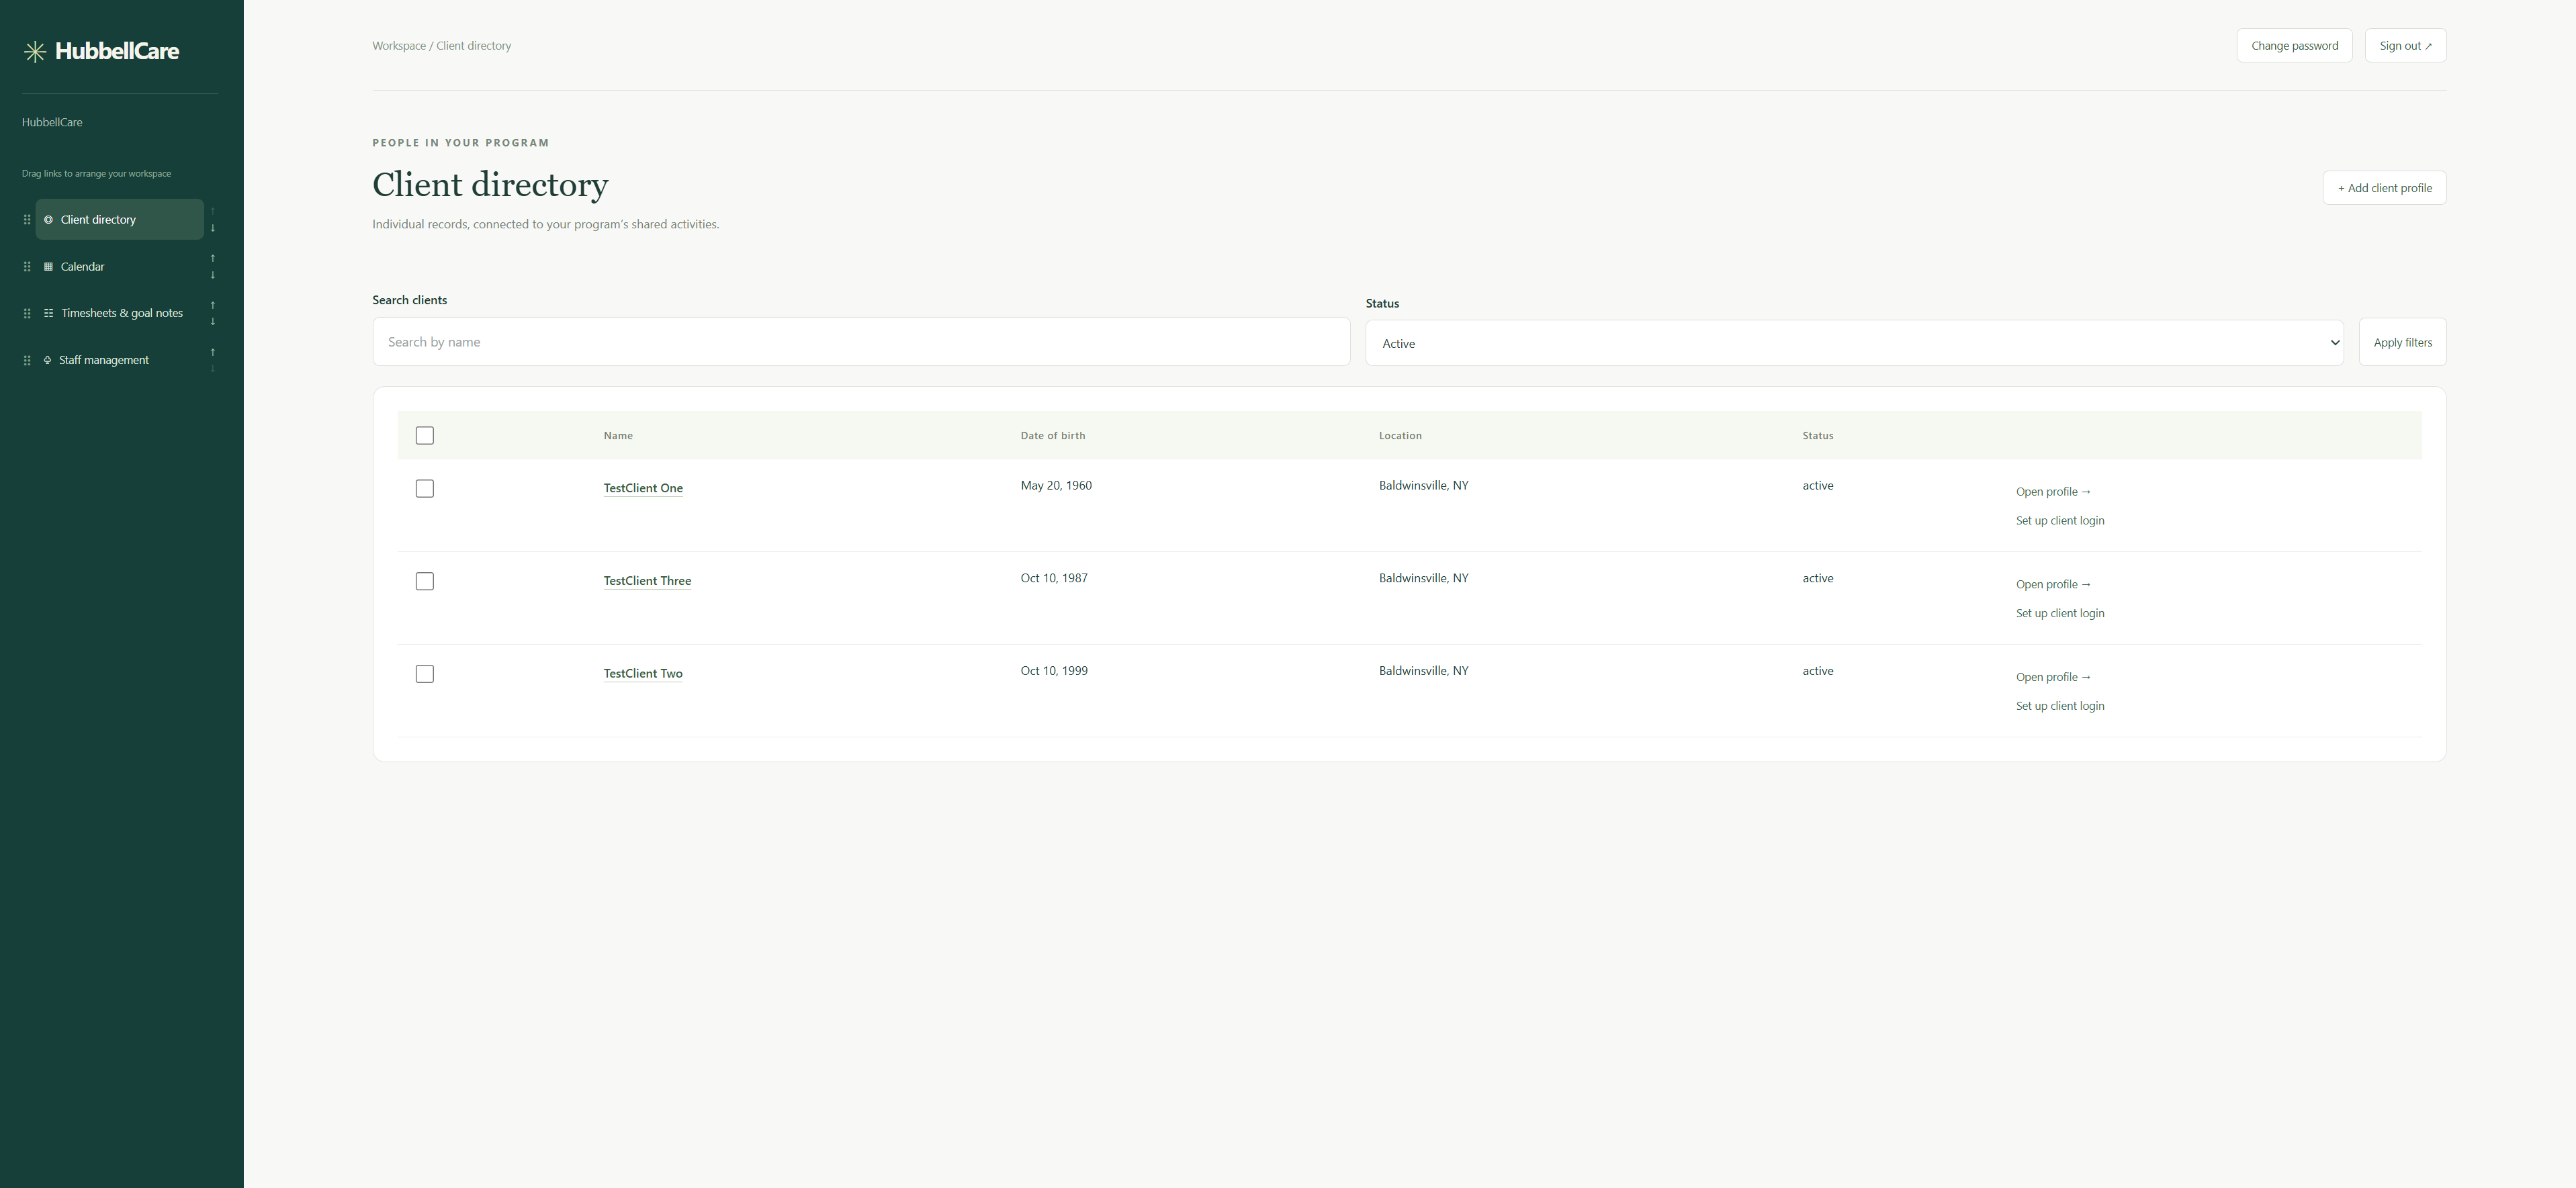2576x1188 pixels.
Task: Open the TestClient One name link
Action: pos(643,488)
